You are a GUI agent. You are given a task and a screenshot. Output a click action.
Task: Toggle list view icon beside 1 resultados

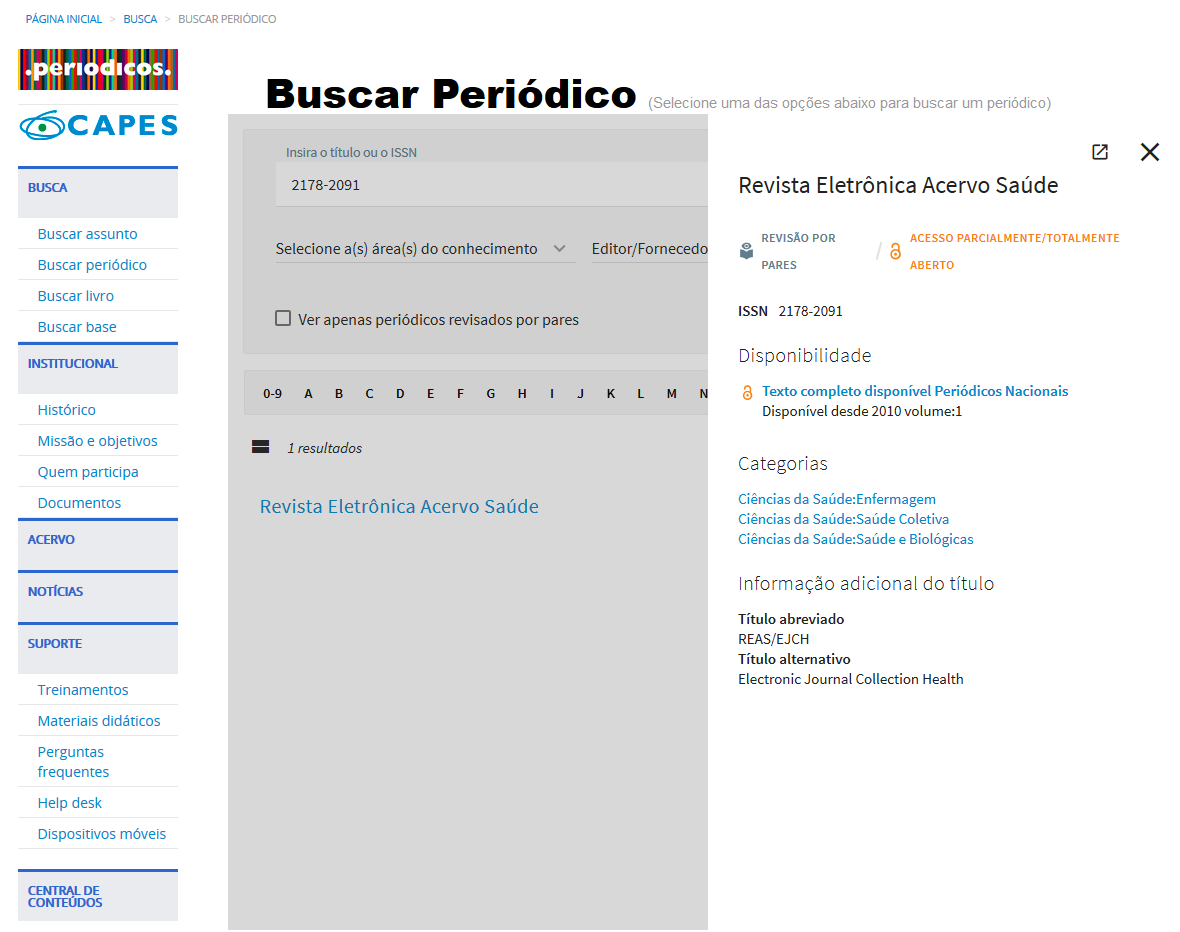tap(260, 447)
